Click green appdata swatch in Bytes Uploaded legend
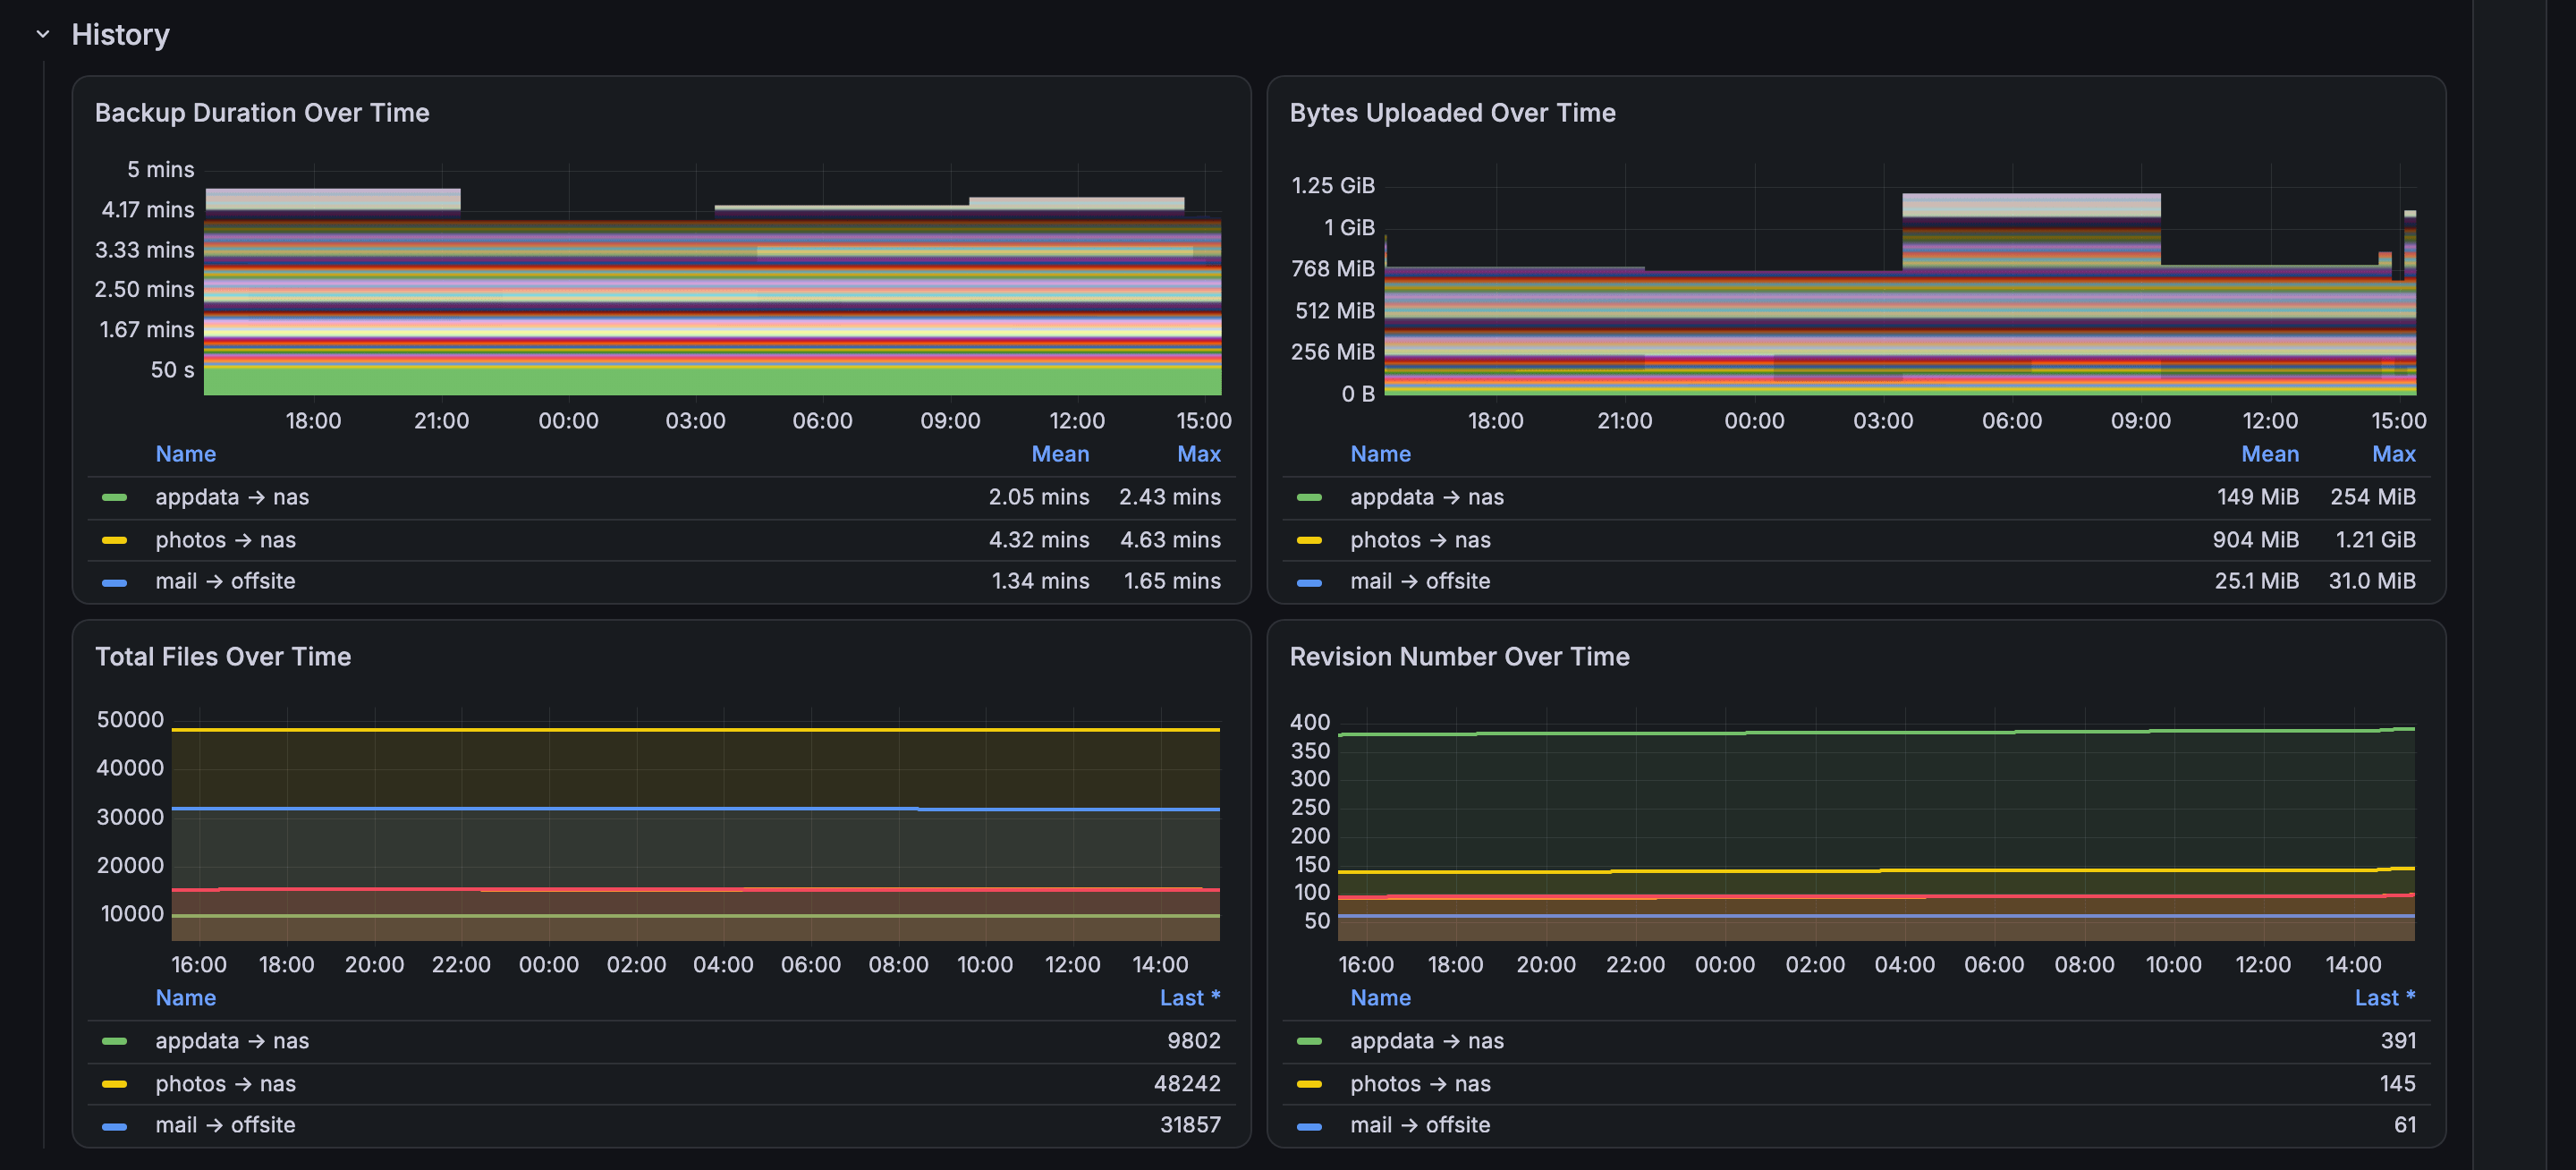This screenshot has width=2576, height=1170. (1309, 497)
